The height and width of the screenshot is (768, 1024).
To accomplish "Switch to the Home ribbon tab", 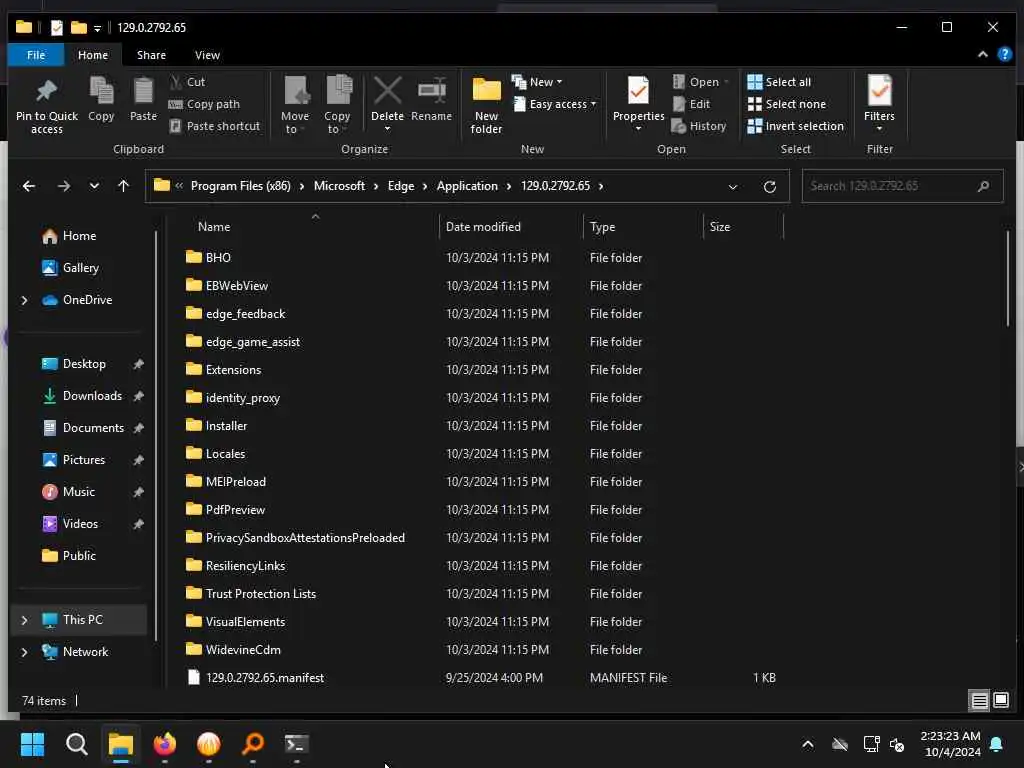I will 93,55.
